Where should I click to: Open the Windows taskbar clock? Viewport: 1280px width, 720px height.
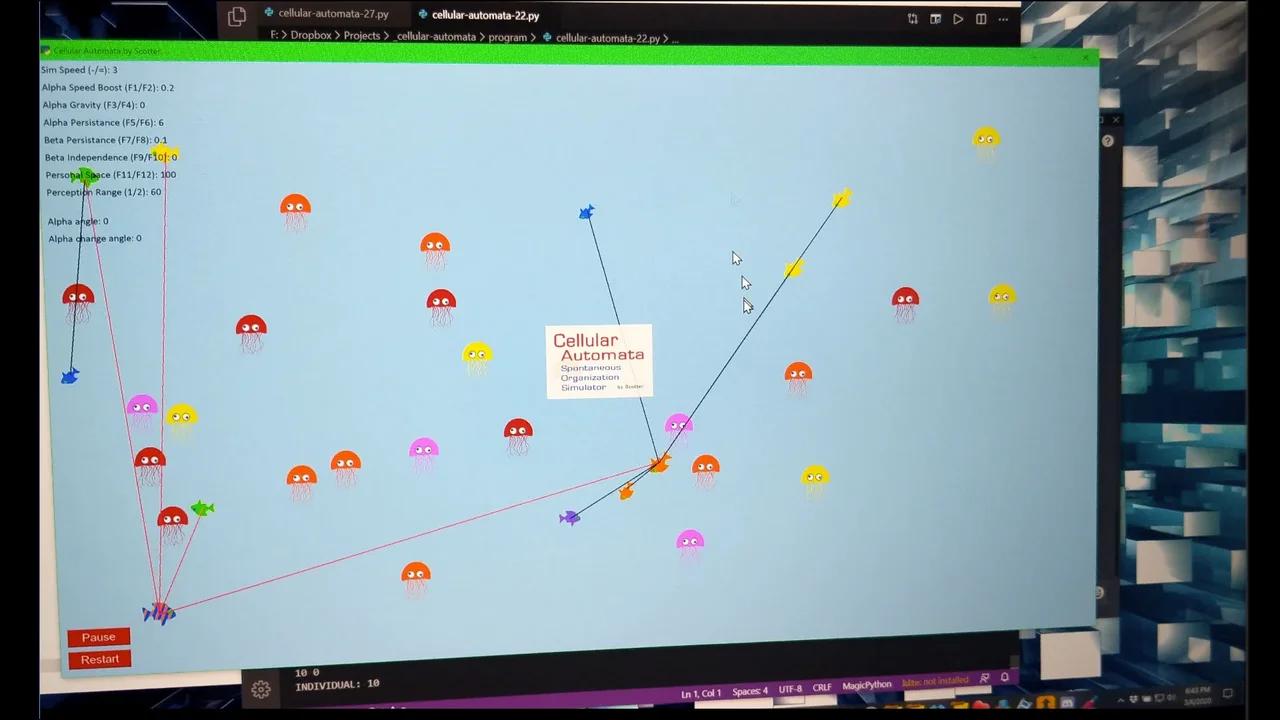click(x=1197, y=695)
